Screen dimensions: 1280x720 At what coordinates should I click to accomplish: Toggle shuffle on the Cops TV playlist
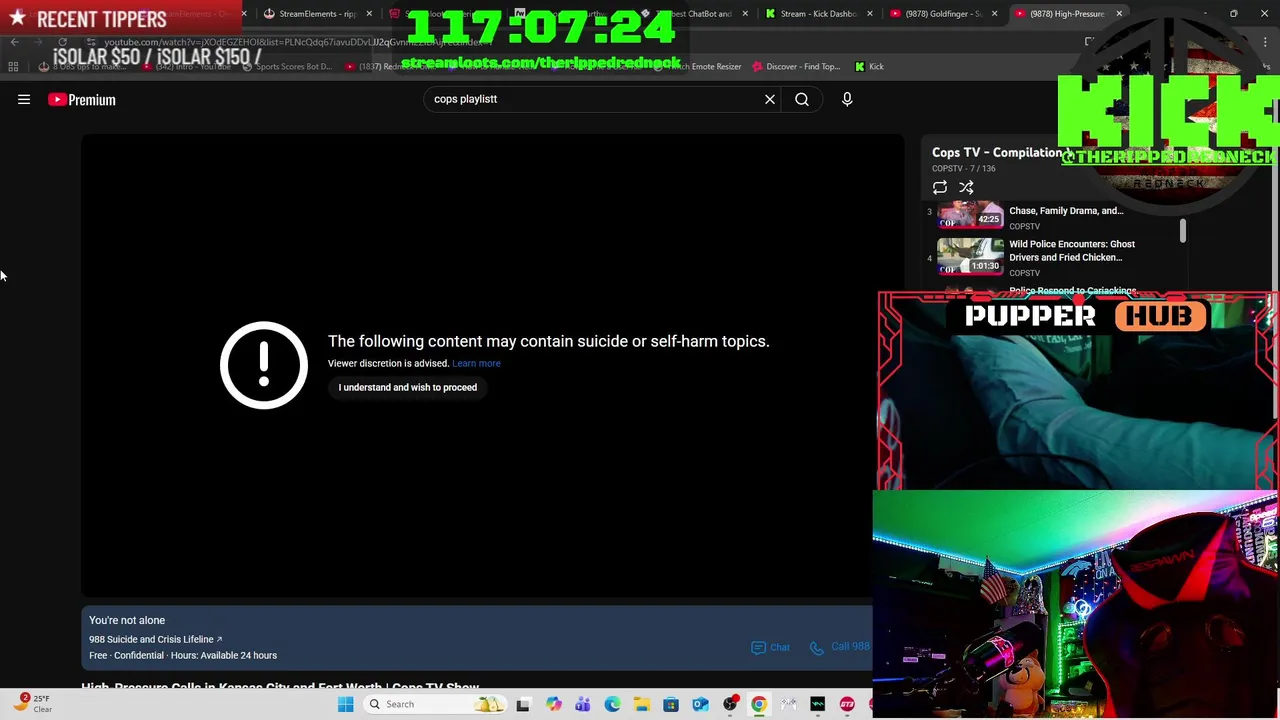[x=966, y=187]
